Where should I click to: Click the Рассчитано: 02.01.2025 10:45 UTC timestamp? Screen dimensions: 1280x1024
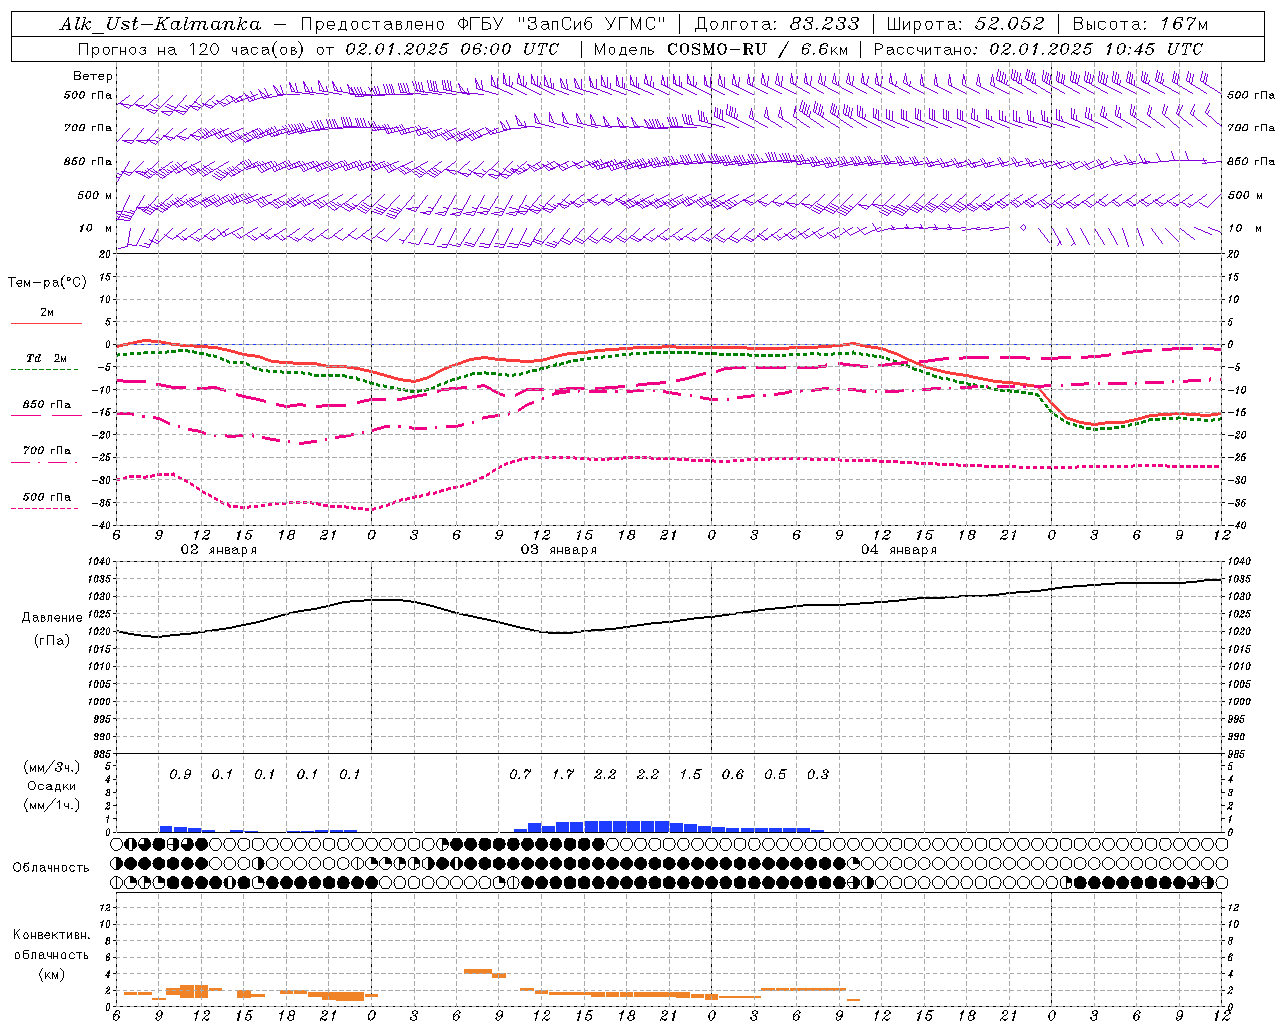pos(1038,49)
